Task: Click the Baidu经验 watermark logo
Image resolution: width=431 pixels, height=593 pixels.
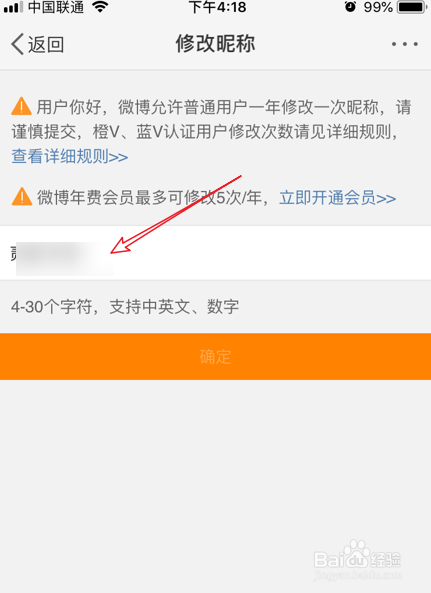Action: (x=357, y=559)
